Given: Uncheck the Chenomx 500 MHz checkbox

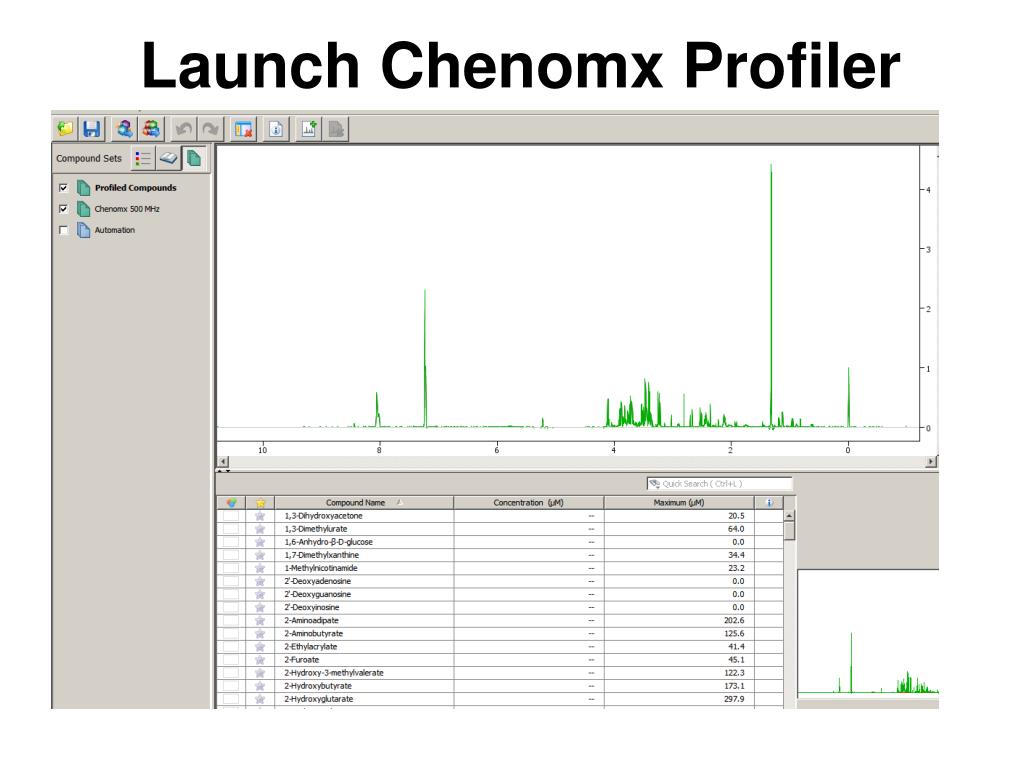Looking at the screenshot, I should point(63,209).
